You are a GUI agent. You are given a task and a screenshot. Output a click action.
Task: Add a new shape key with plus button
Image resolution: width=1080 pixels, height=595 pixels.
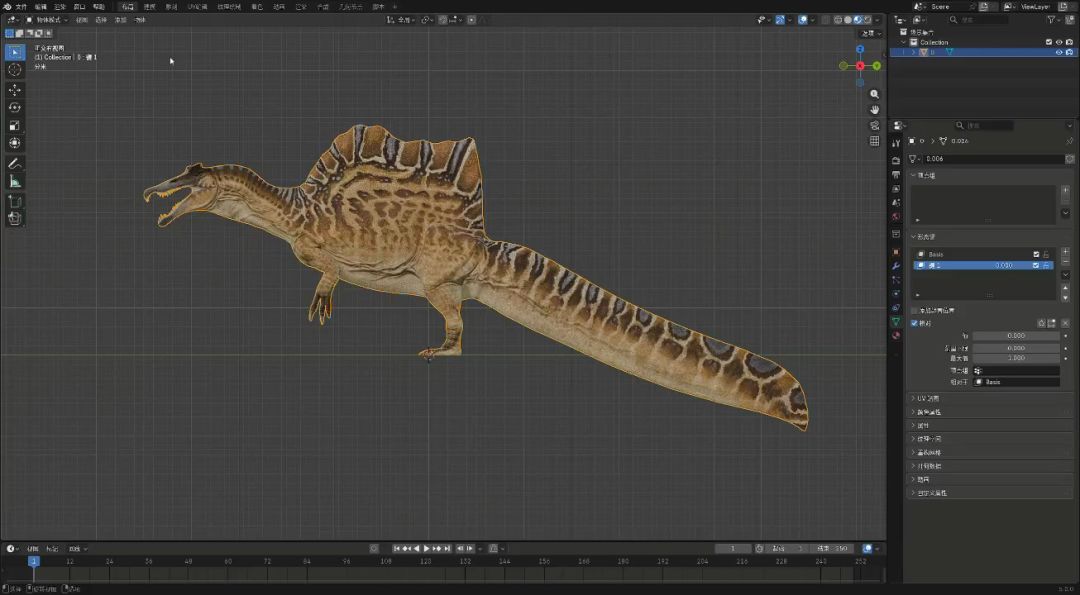(1066, 250)
